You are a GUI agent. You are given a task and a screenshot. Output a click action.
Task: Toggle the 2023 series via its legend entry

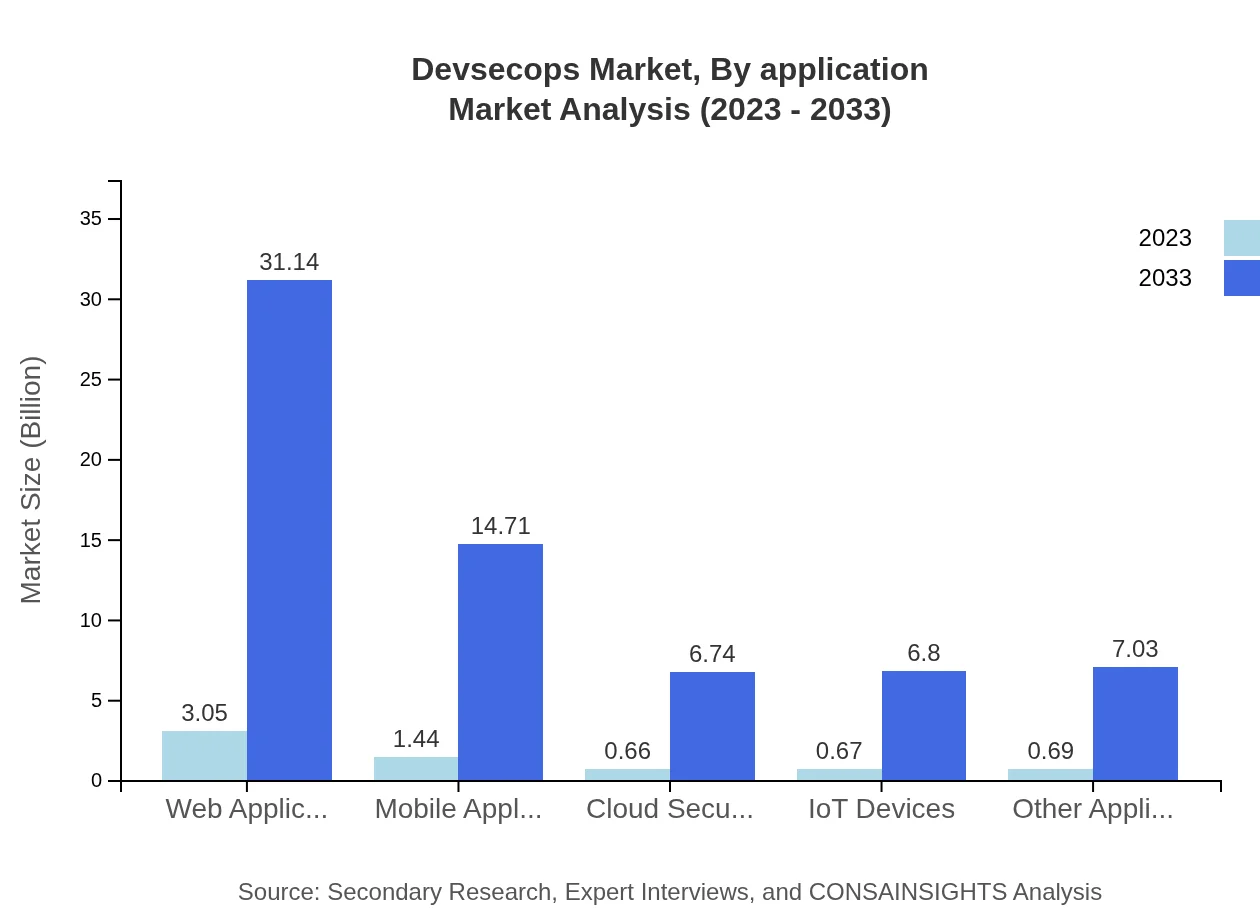(1165, 237)
